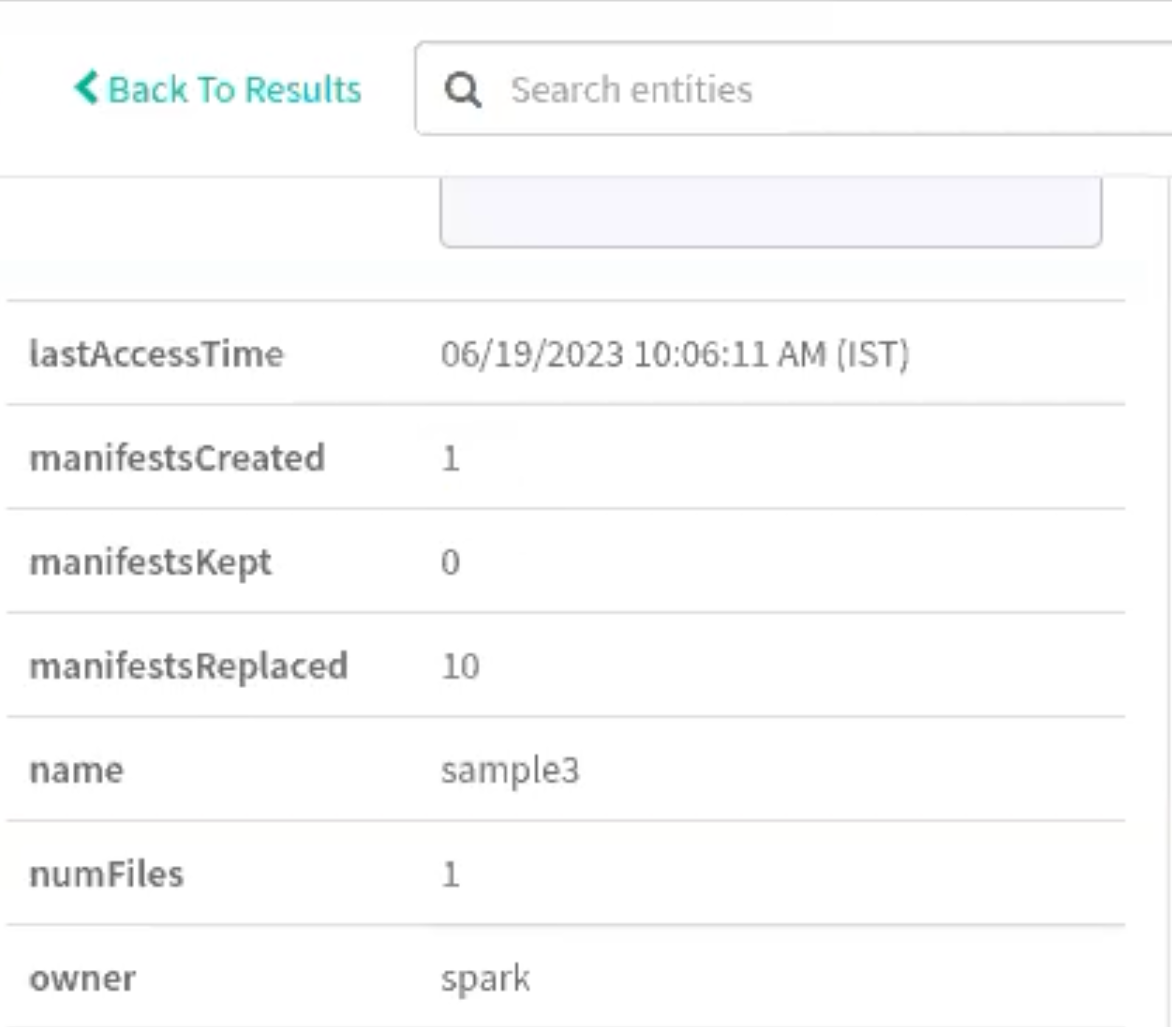
Task: Select the lastAccessTime property label
Action: tap(156, 354)
